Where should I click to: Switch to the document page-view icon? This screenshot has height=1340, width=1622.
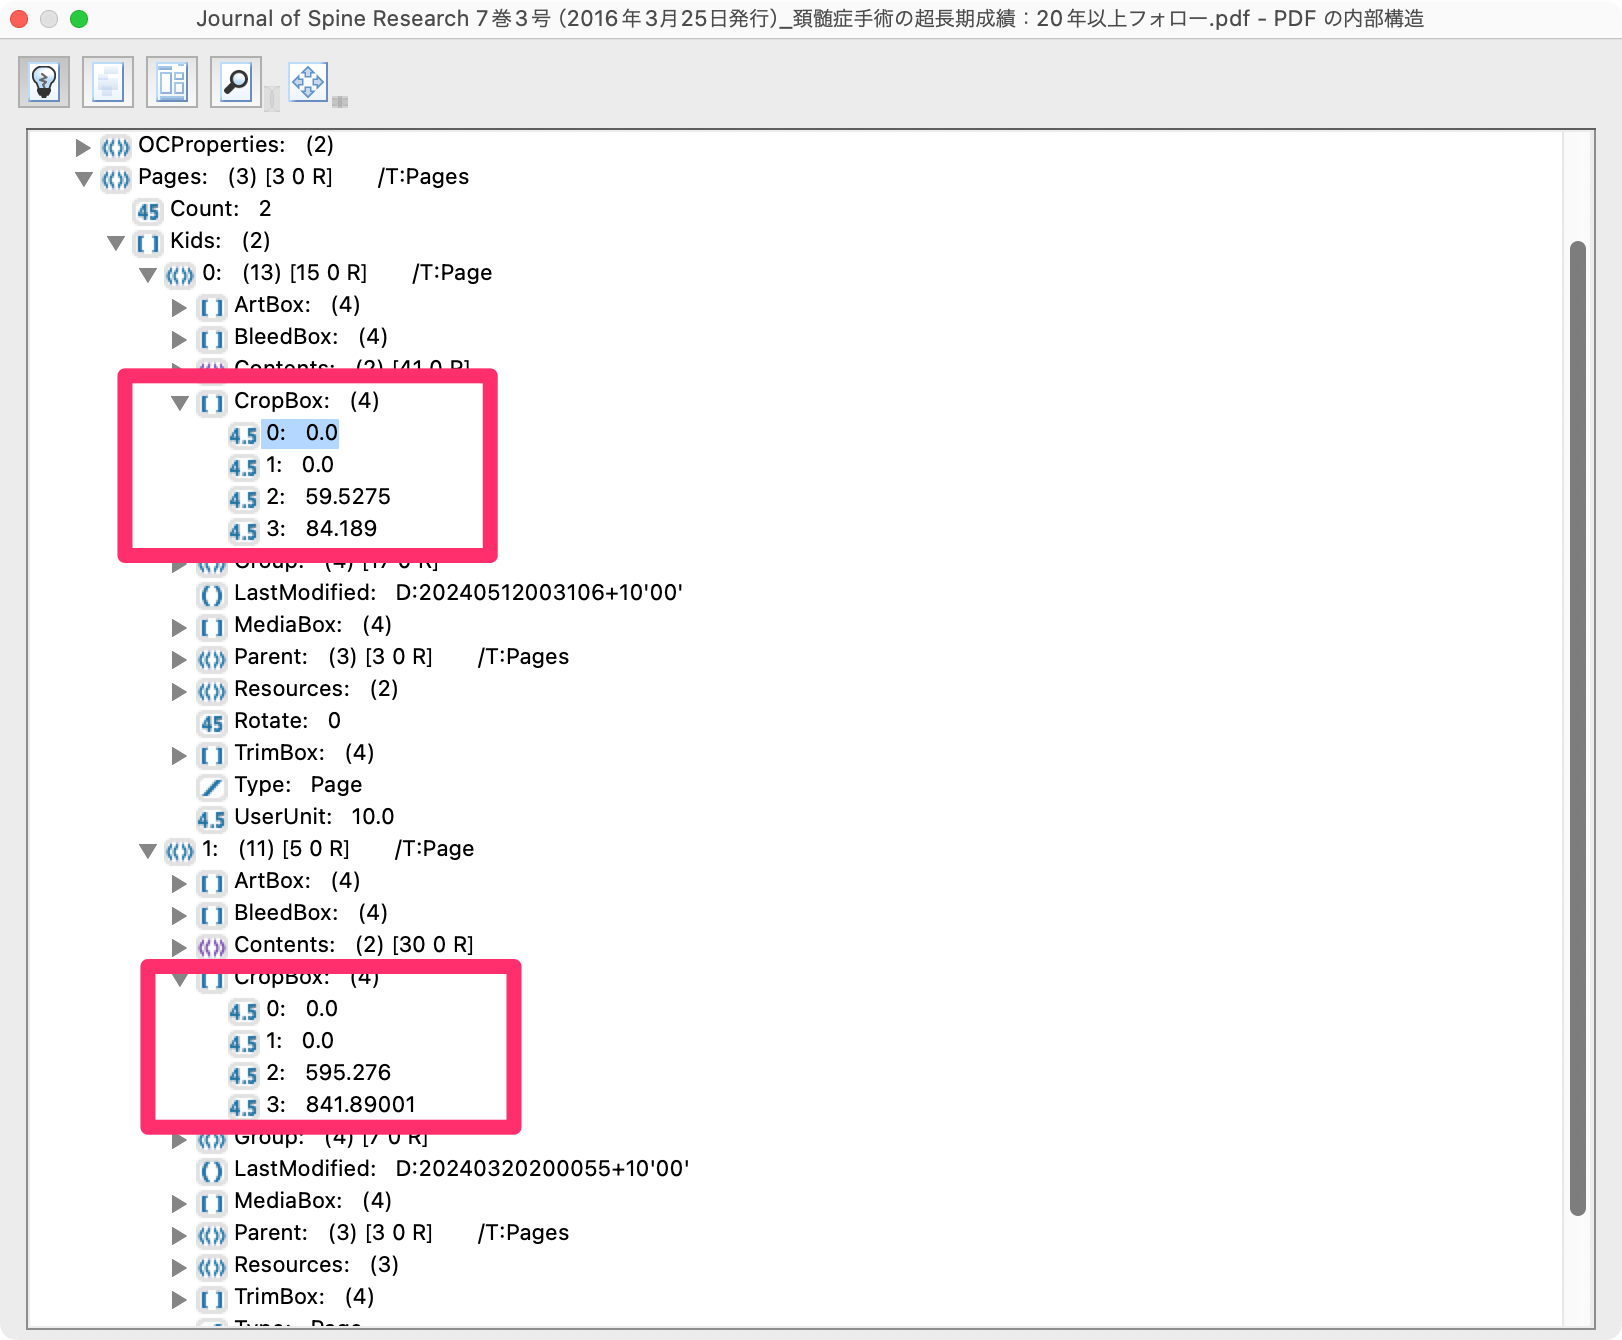[106, 81]
